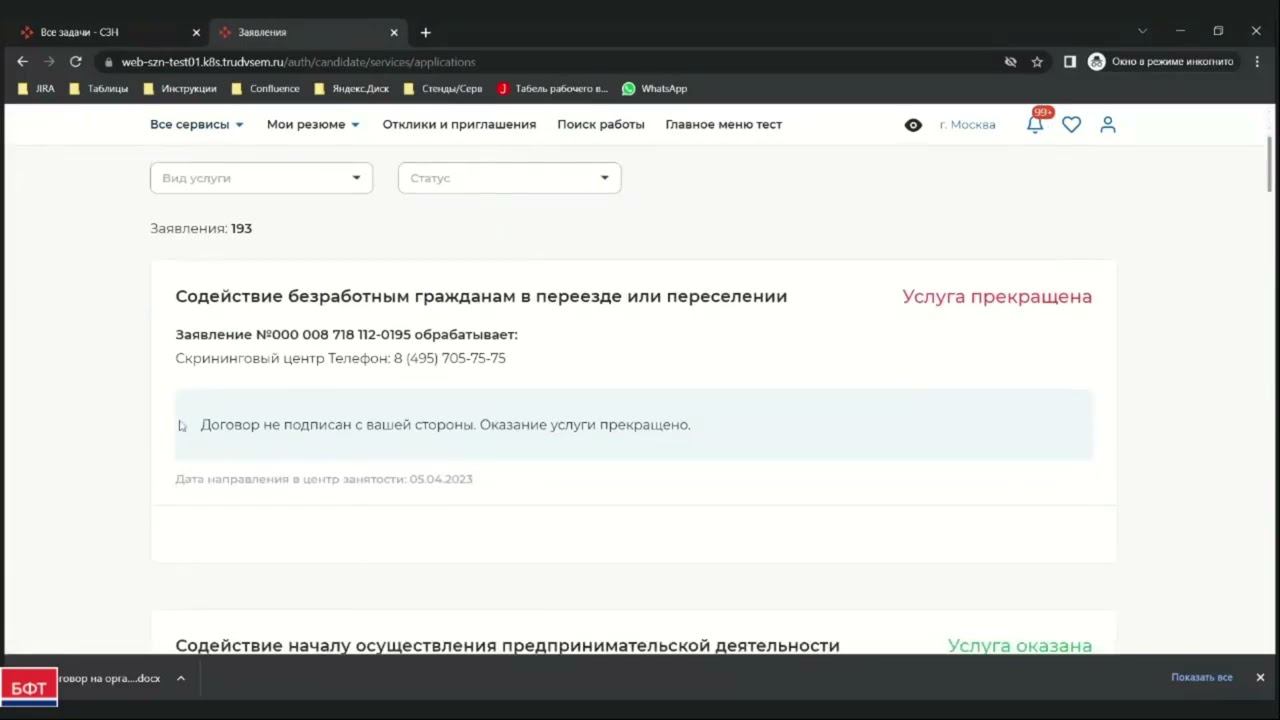Open the 'Таблицы' bookmark folder
Image resolution: width=1280 pixels, height=720 pixels.
tap(98, 88)
